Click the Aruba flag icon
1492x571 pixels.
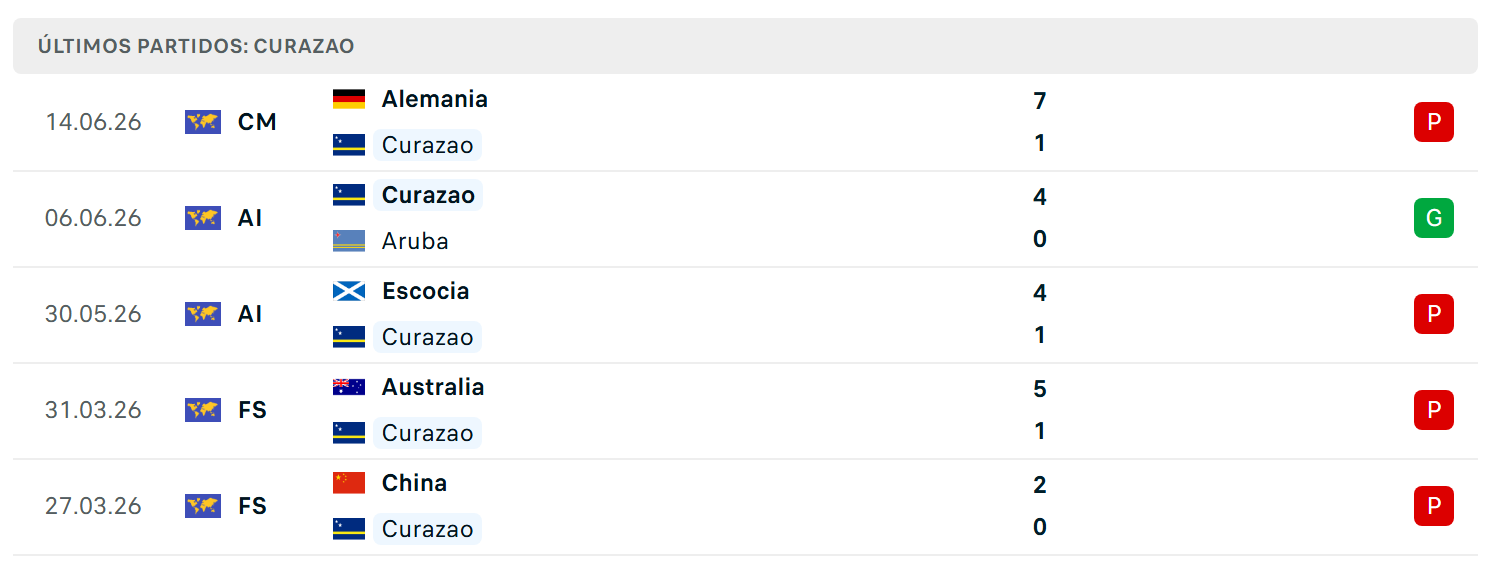[x=349, y=241]
